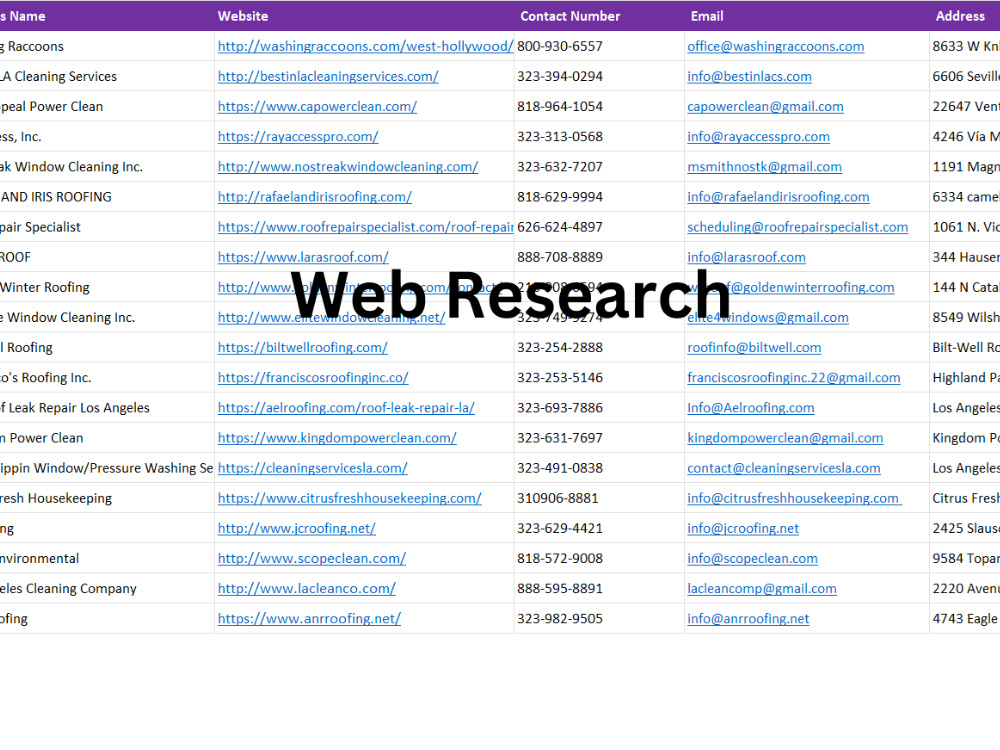Click email info@rayaccesspro.com
The height and width of the screenshot is (750, 1000).
click(x=758, y=136)
